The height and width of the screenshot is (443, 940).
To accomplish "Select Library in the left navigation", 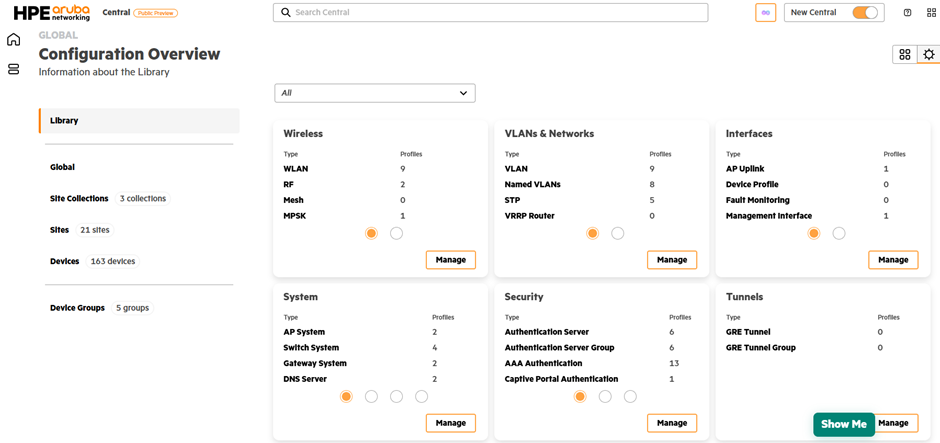I will [x=64, y=121].
